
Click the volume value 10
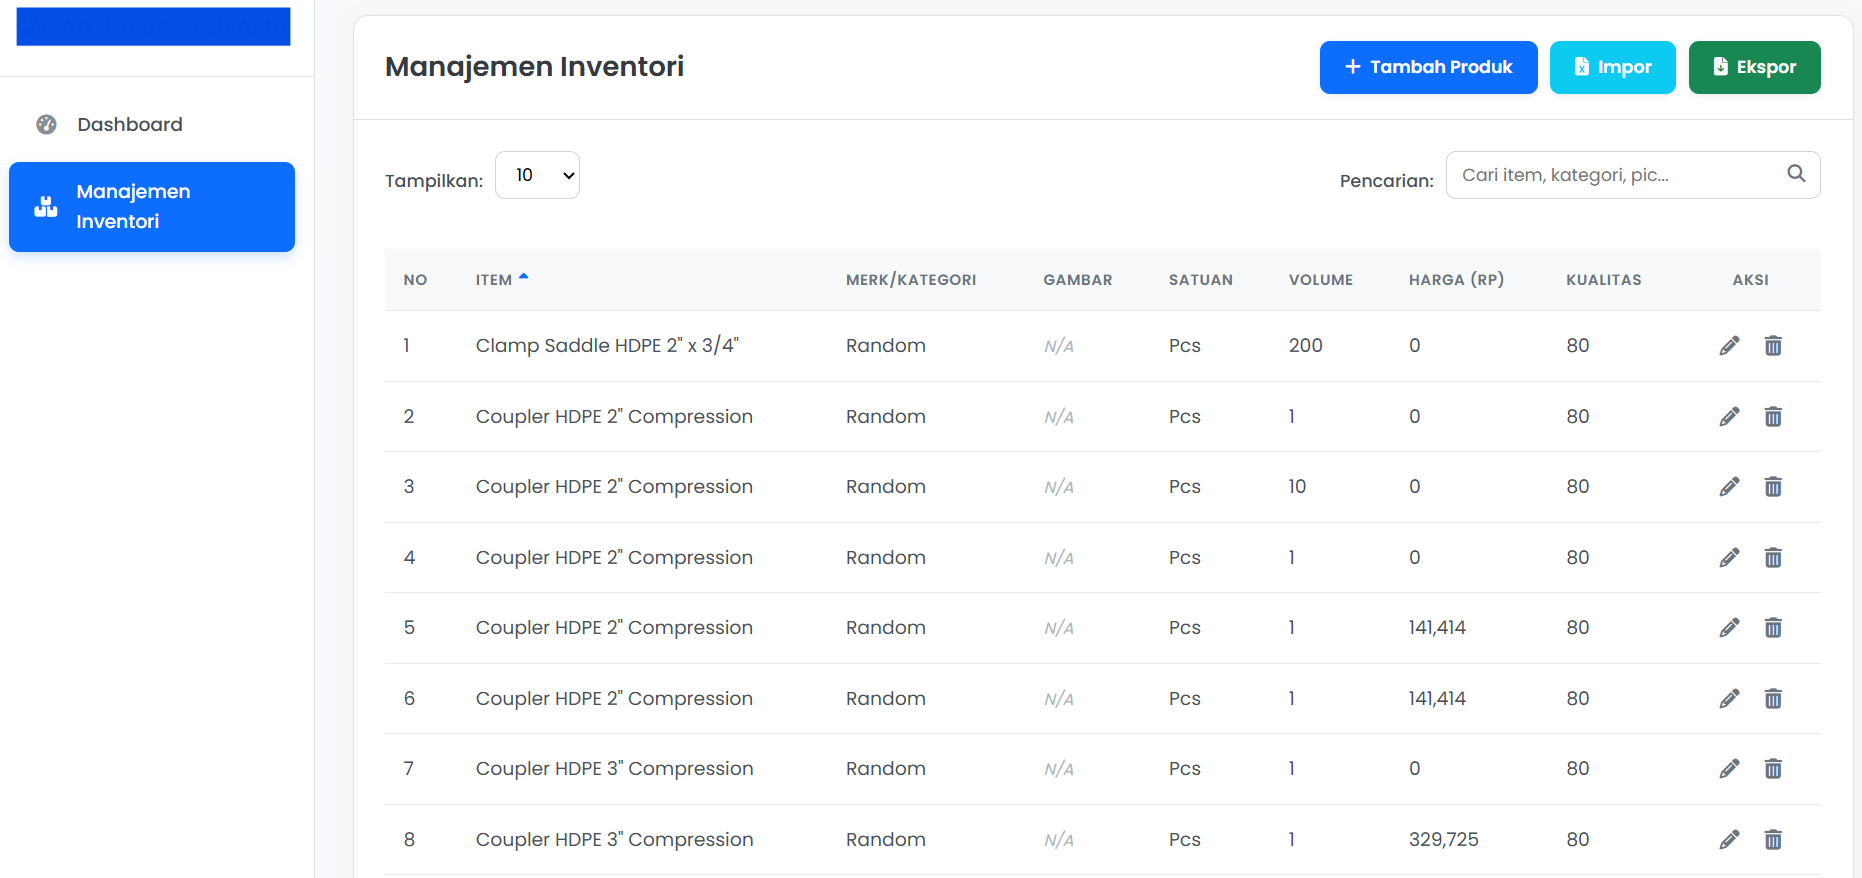1297,486
